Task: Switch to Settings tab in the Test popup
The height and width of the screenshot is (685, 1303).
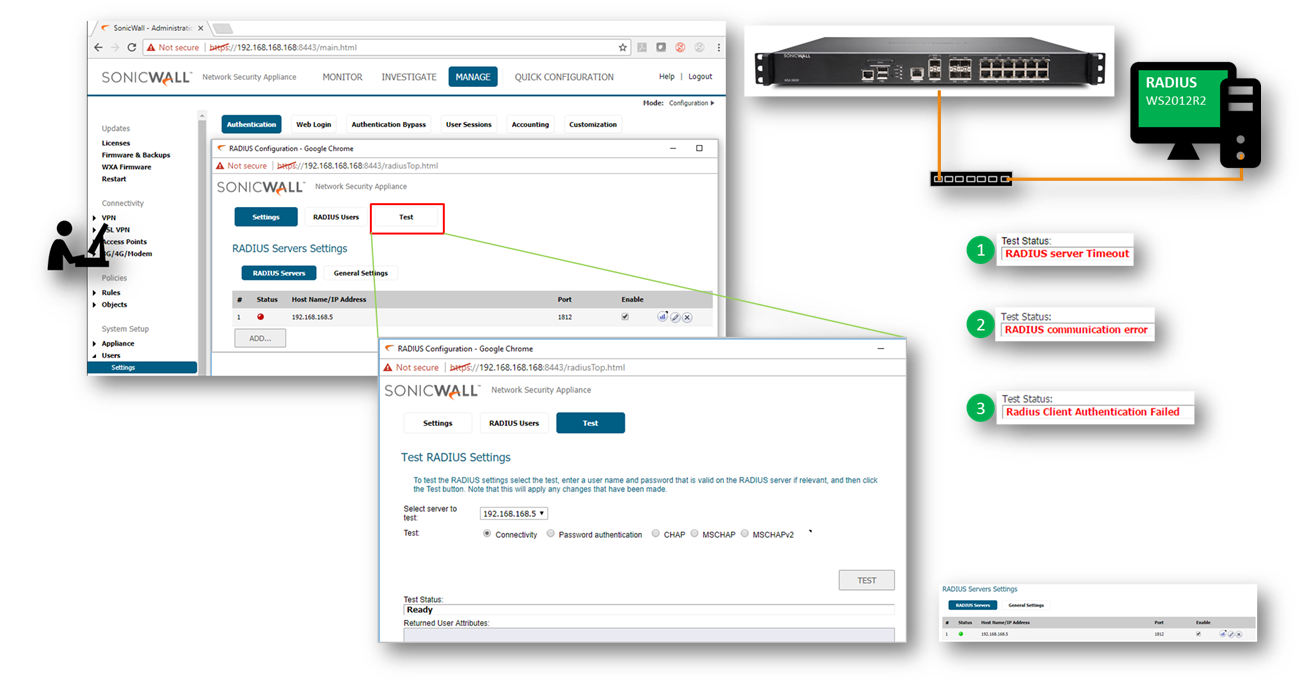Action: (x=438, y=423)
